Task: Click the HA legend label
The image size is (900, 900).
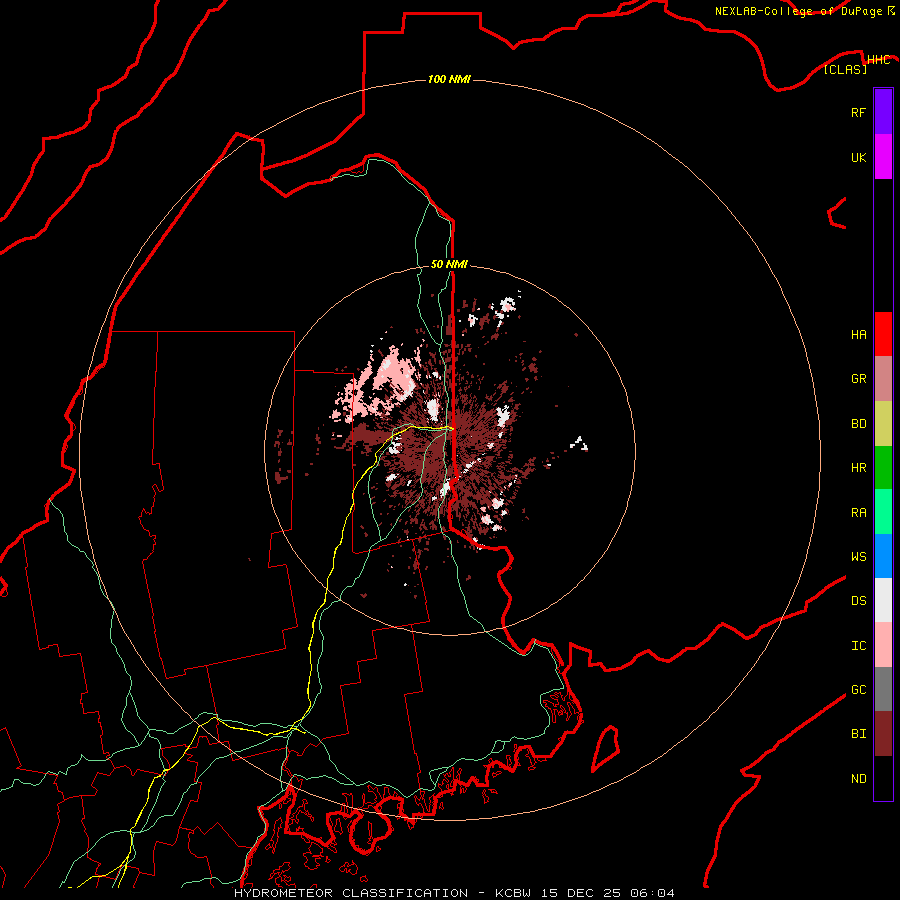Action: (x=858, y=335)
